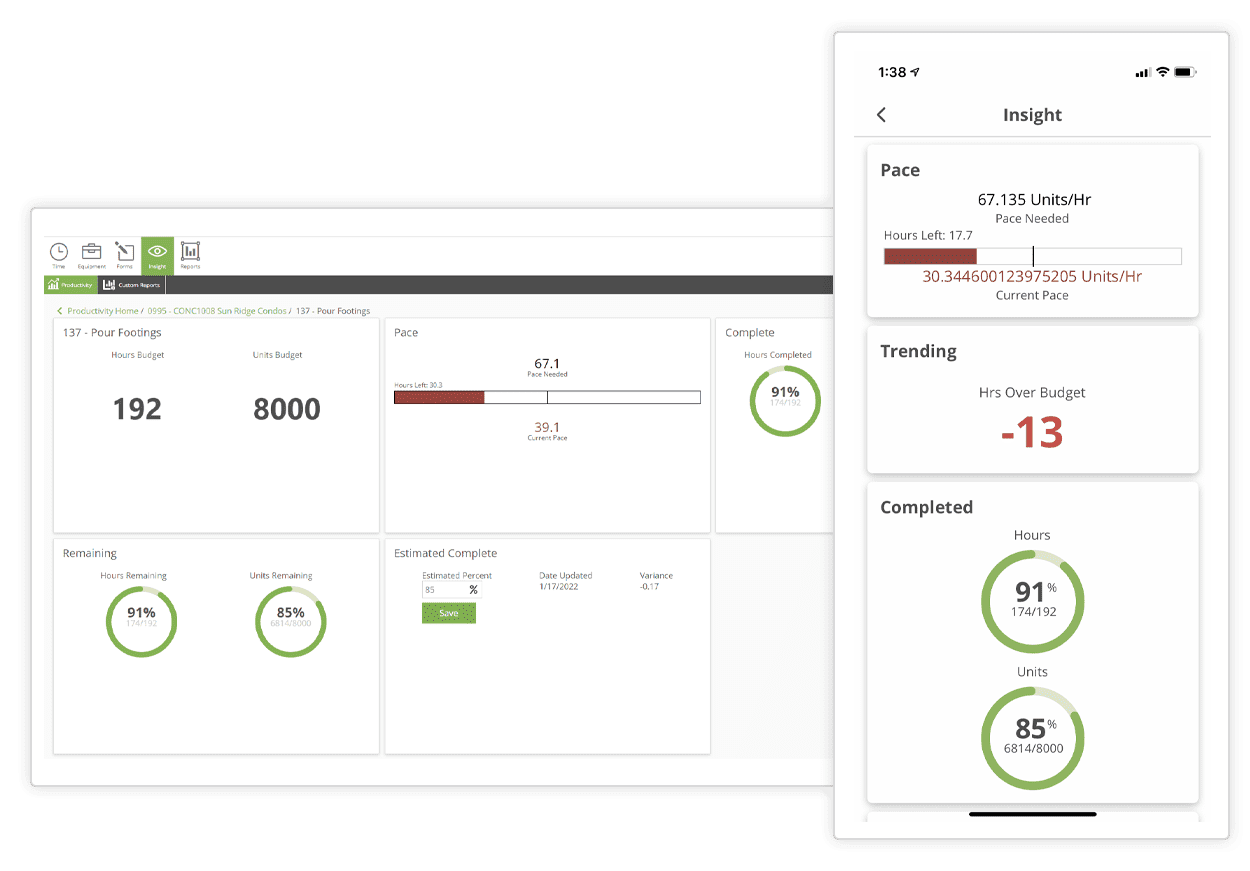Viewport: 1250px width, 871px height.
Task: Switch to the Custom Reports tab
Action: 132,285
